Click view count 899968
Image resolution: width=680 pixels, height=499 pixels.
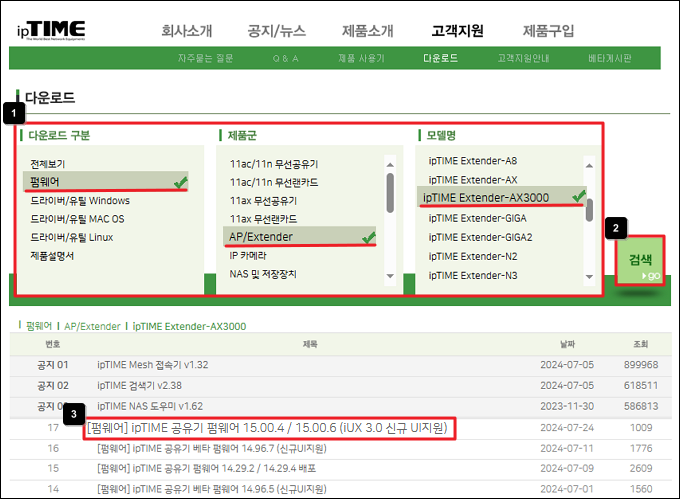tap(641, 365)
